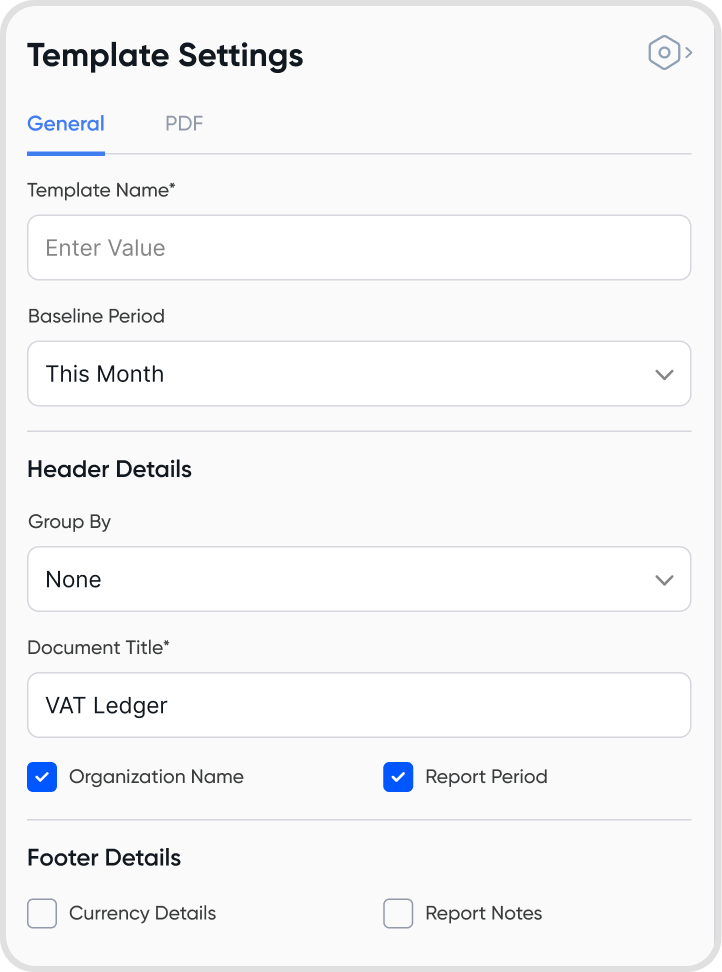
Task: Enable the Currency Details checkbox
Action: click(42, 913)
